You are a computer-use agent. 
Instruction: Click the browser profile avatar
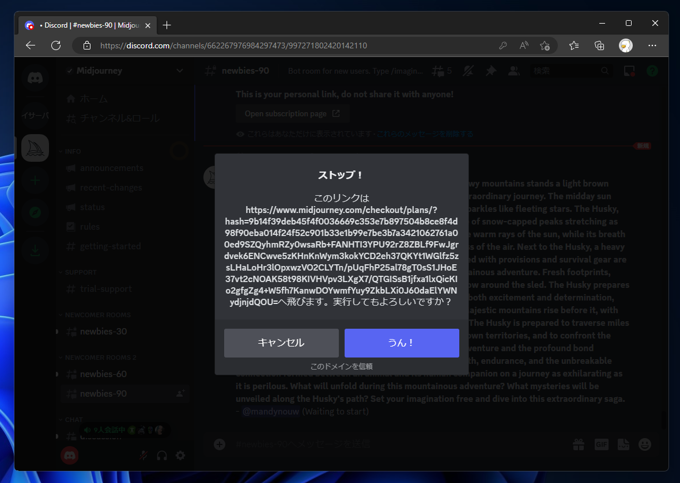tap(625, 46)
